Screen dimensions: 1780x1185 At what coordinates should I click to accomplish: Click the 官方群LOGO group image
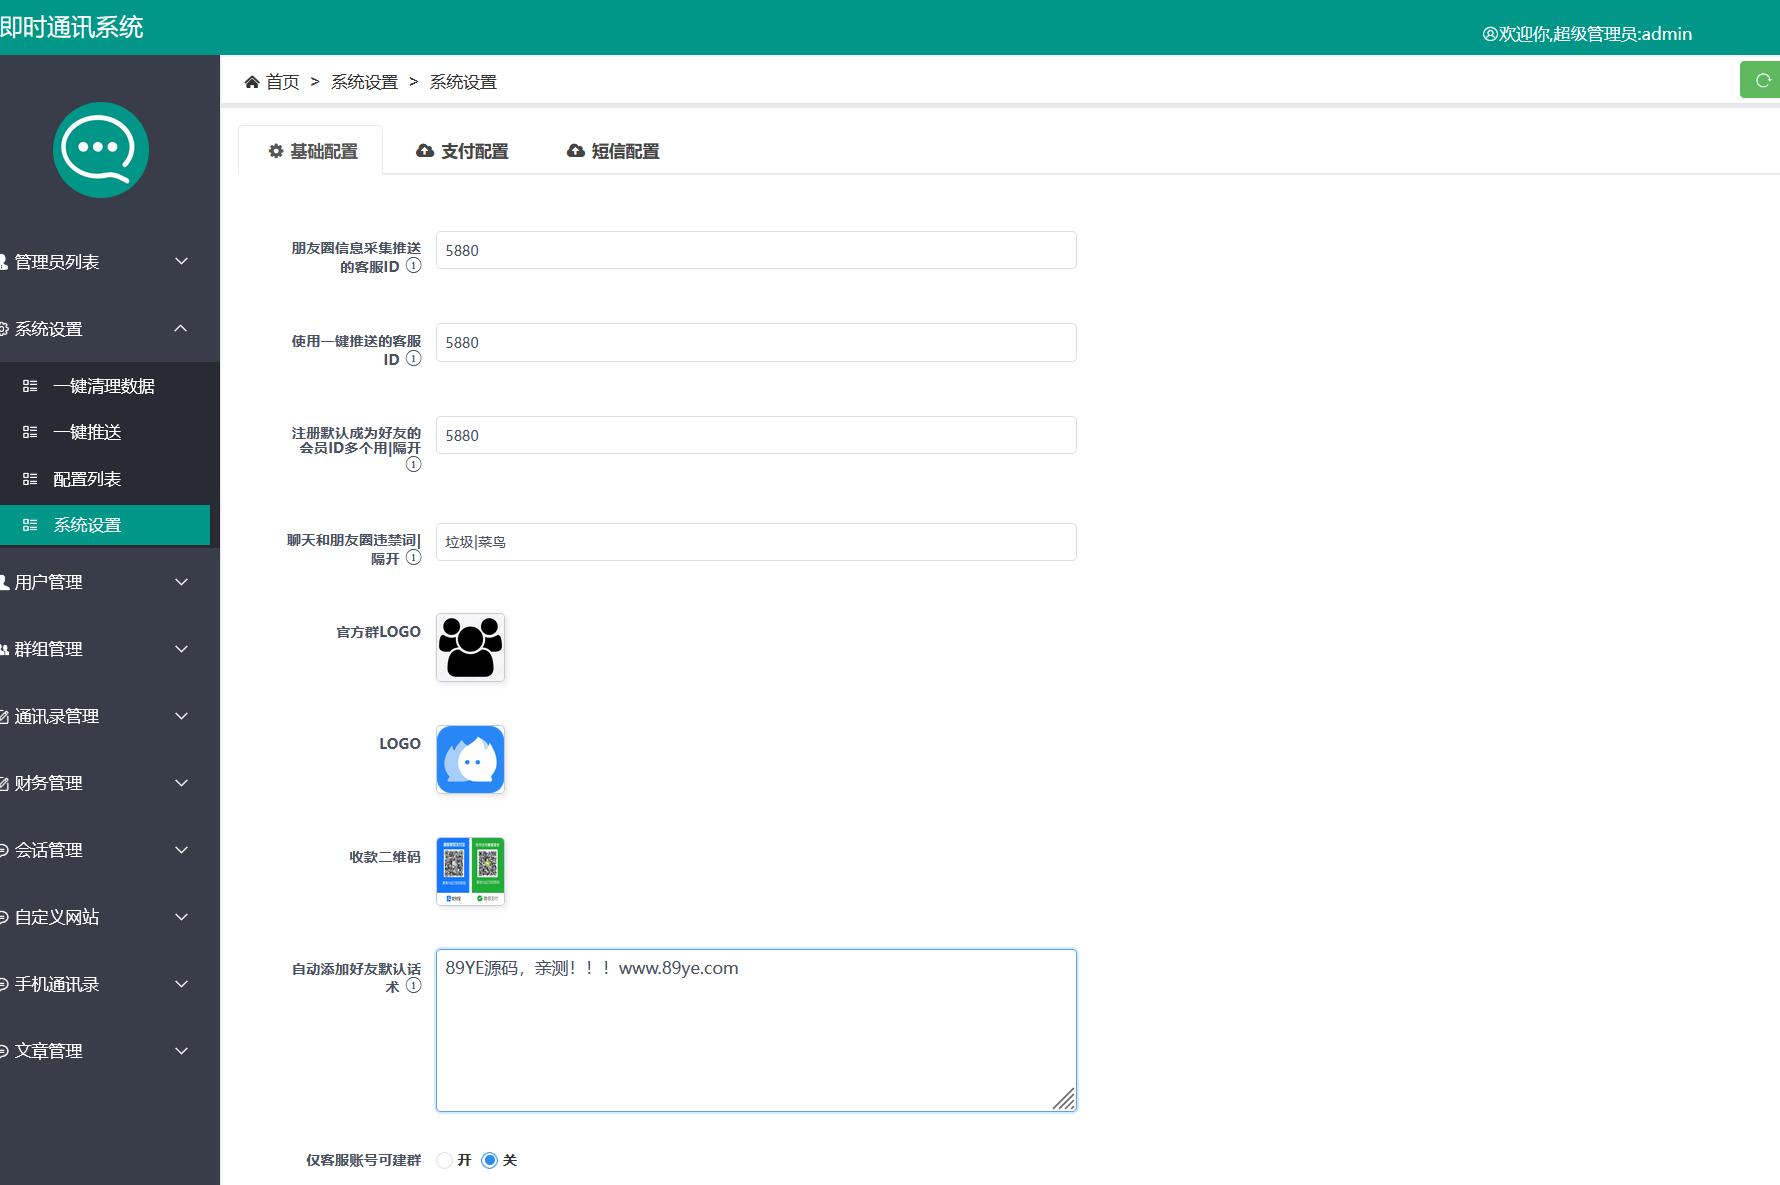(470, 648)
